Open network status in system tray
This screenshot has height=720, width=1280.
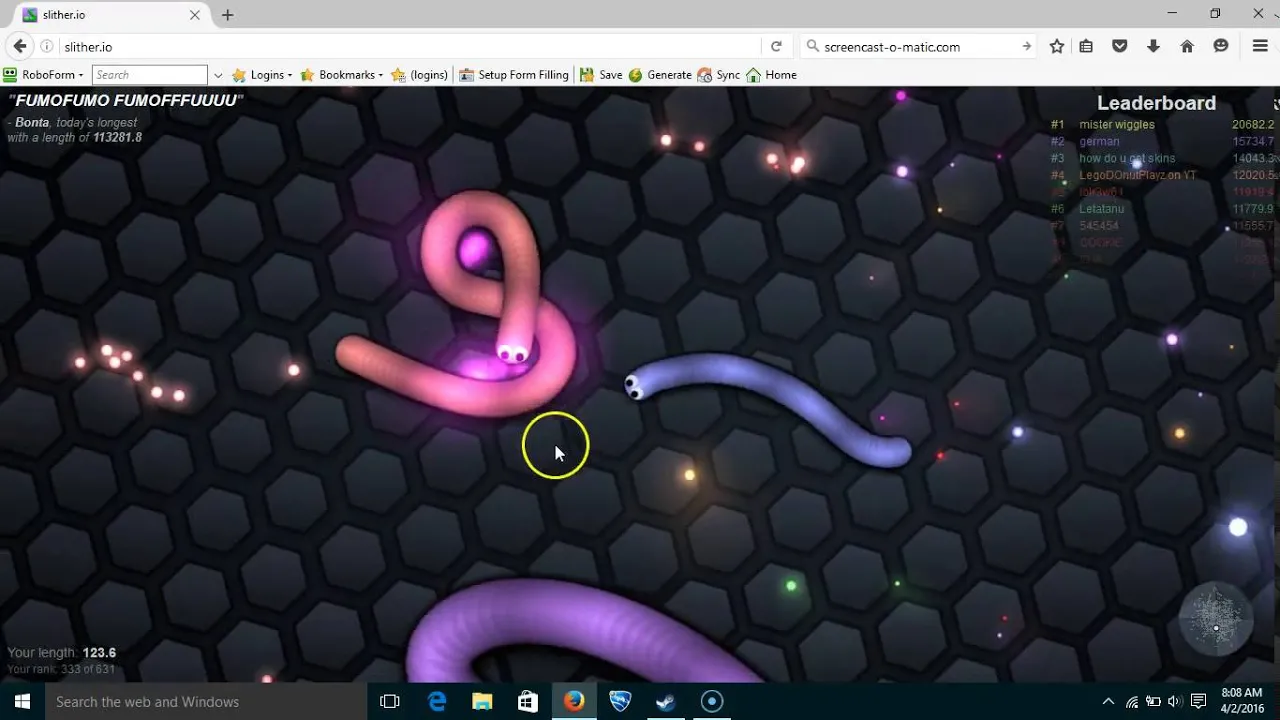pyautogui.click(x=1131, y=702)
